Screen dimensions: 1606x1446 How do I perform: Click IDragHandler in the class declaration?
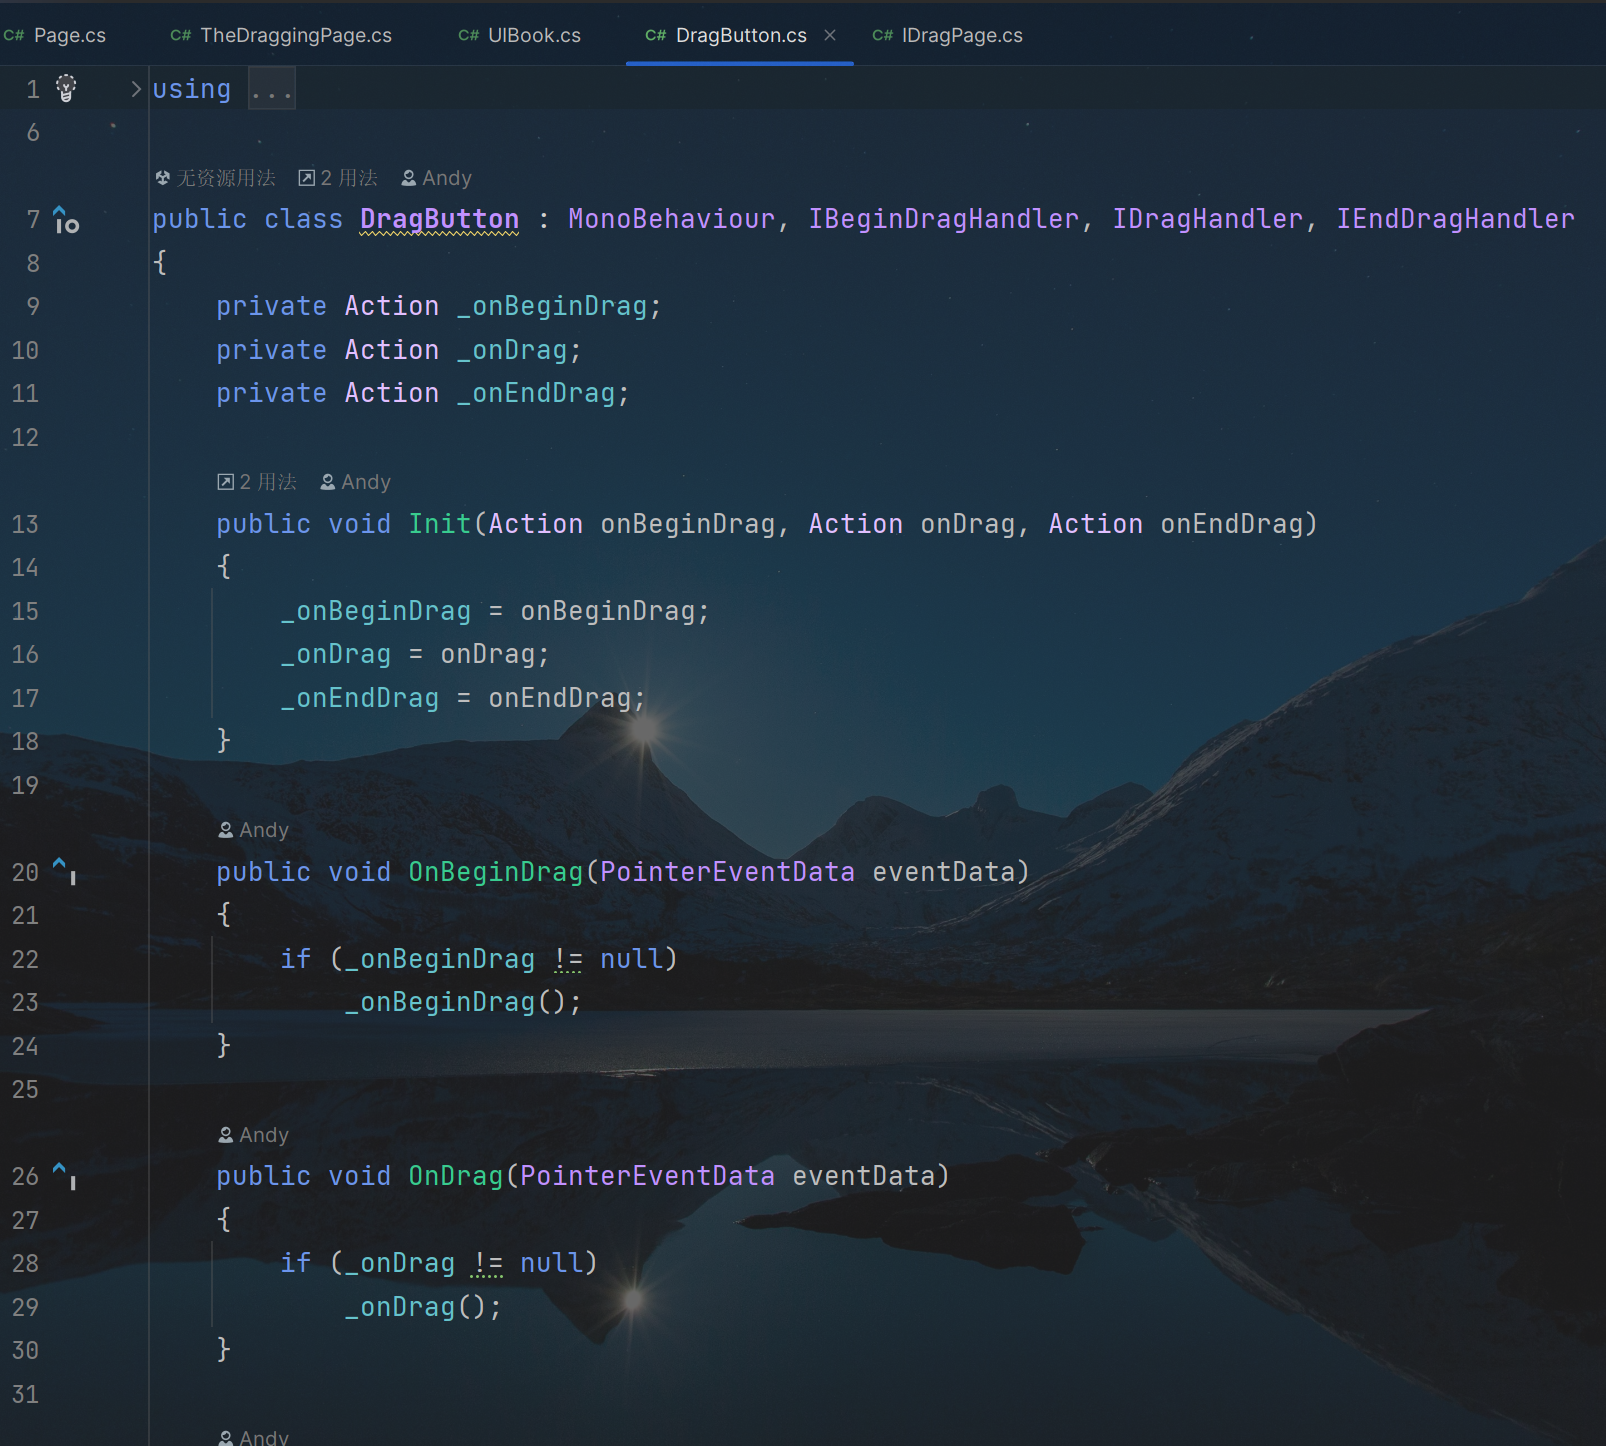tap(1207, 219)
